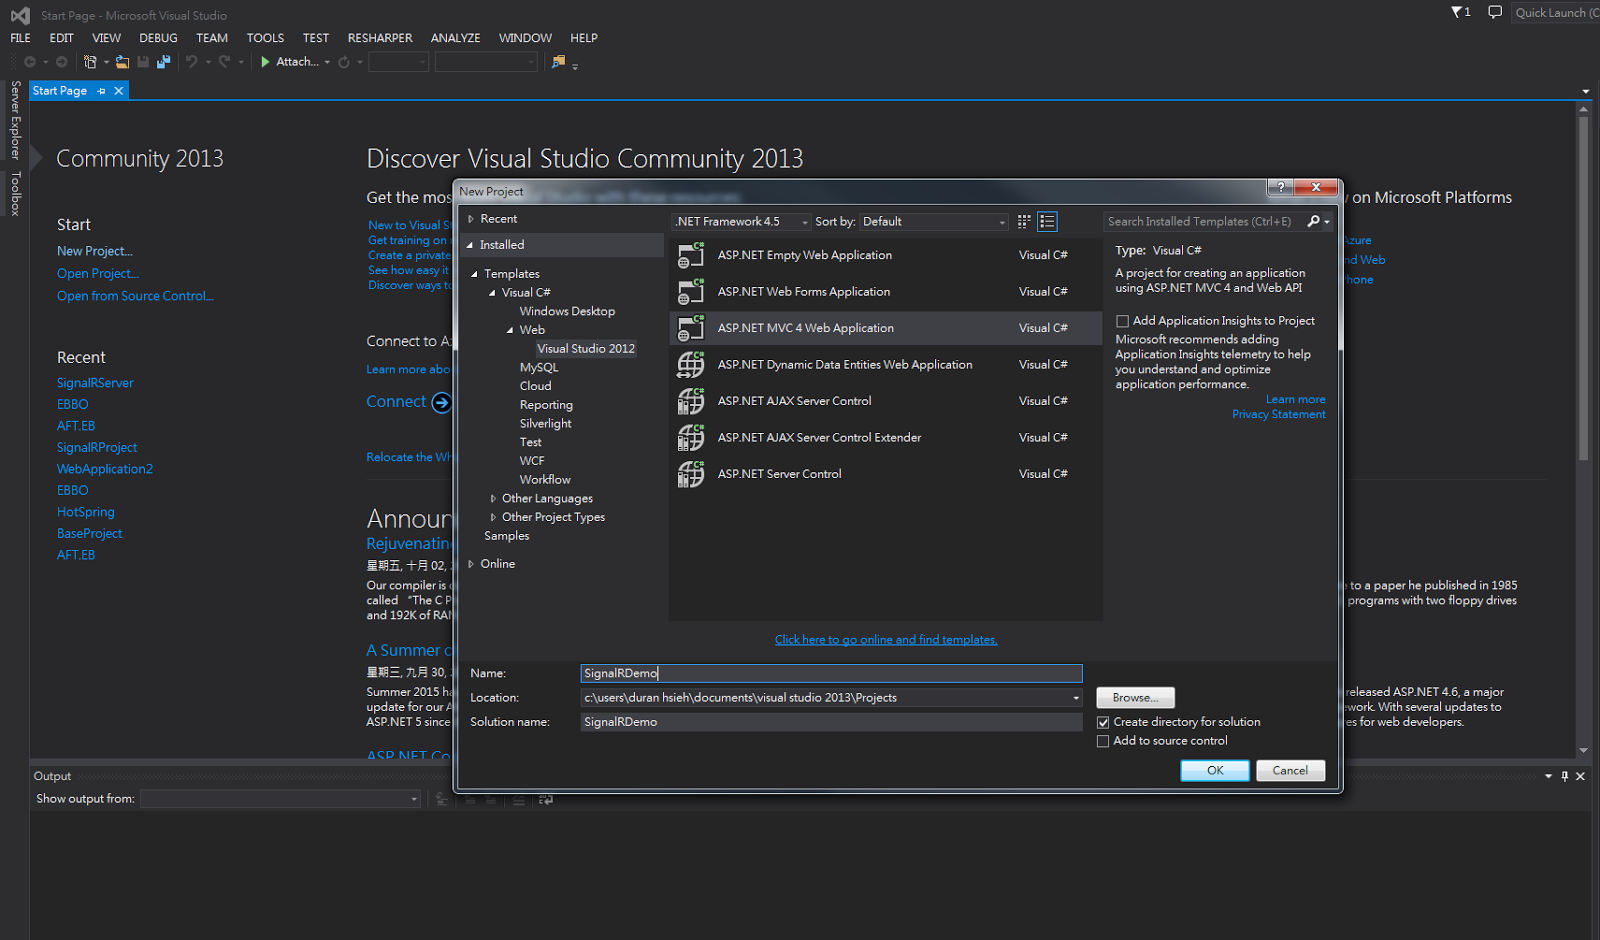Check Add to source control
The image size is (1600, 940).
[x=1103, y=741]
